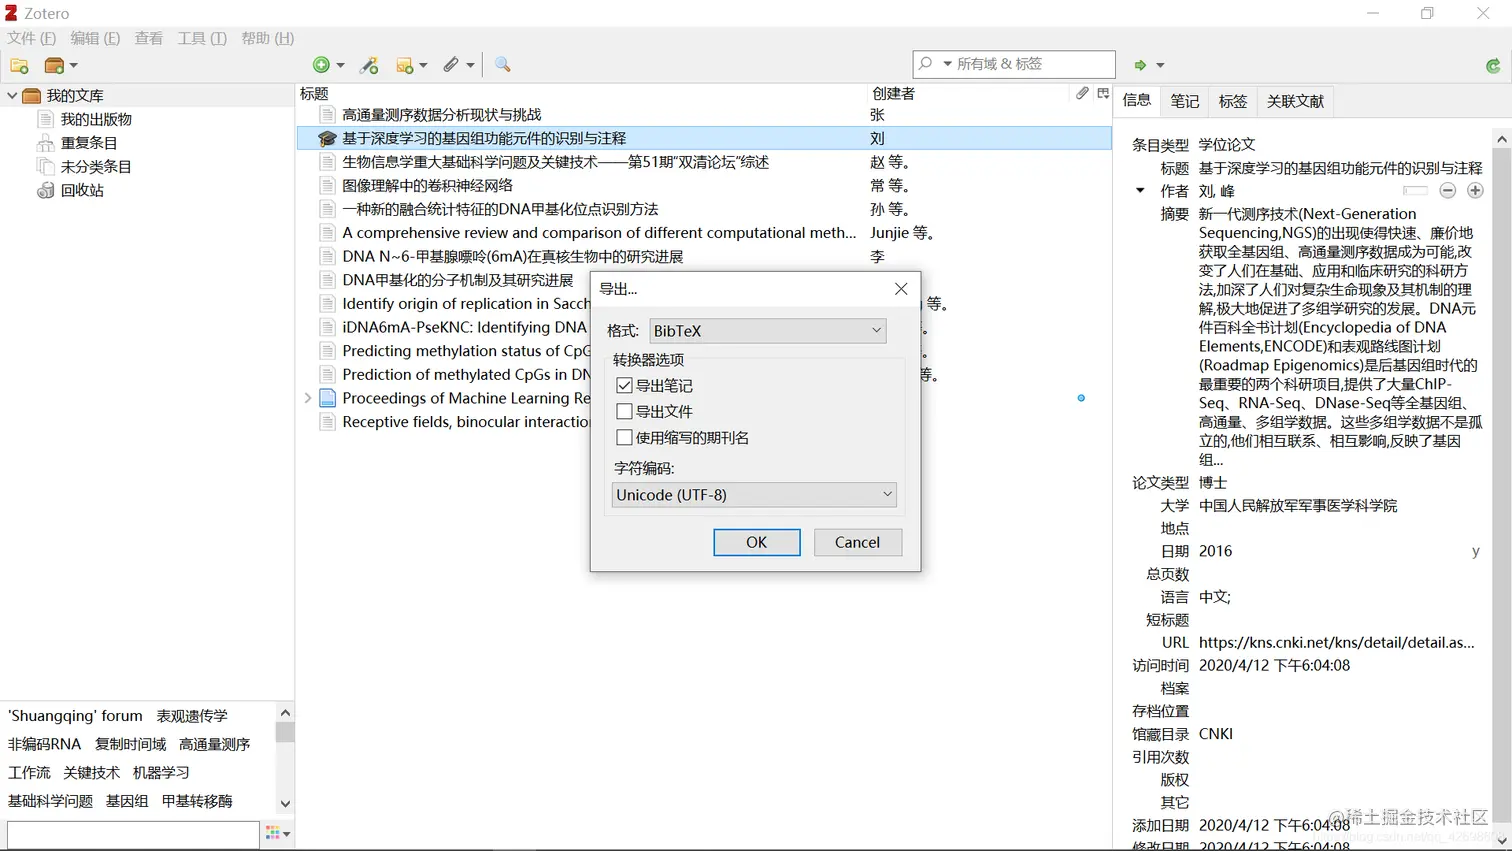Click the green Sync icon
Screen dimensions: 1512x851
1493,65
